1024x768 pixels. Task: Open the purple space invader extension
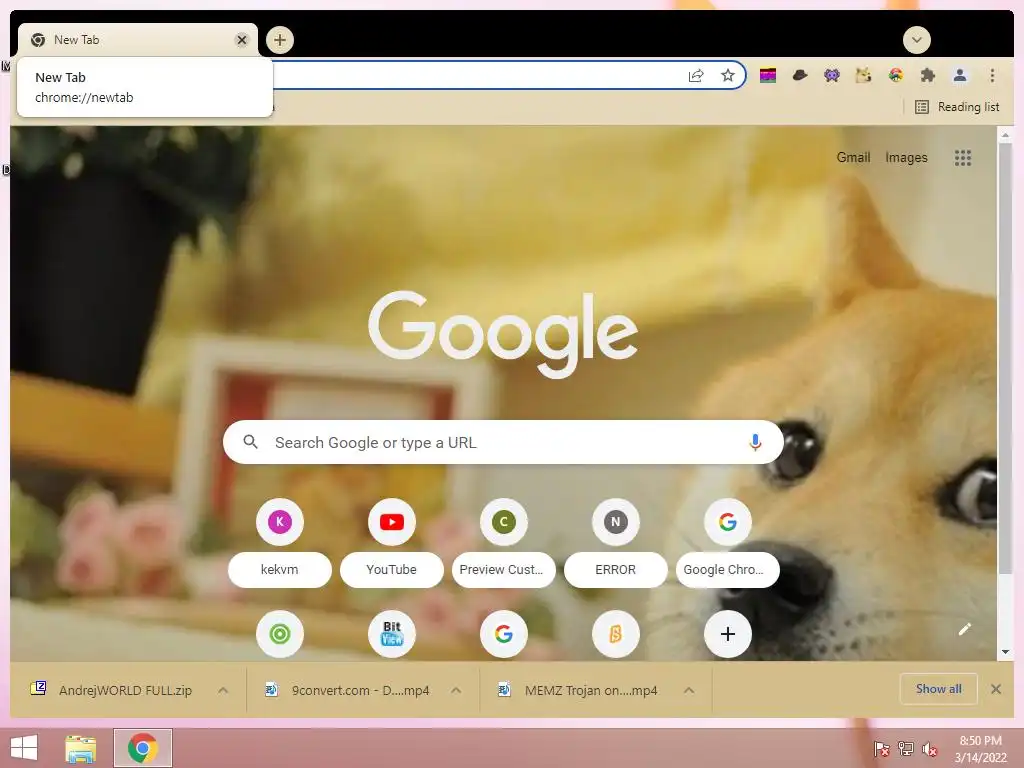pyautogui.click(x=831, y=76)
